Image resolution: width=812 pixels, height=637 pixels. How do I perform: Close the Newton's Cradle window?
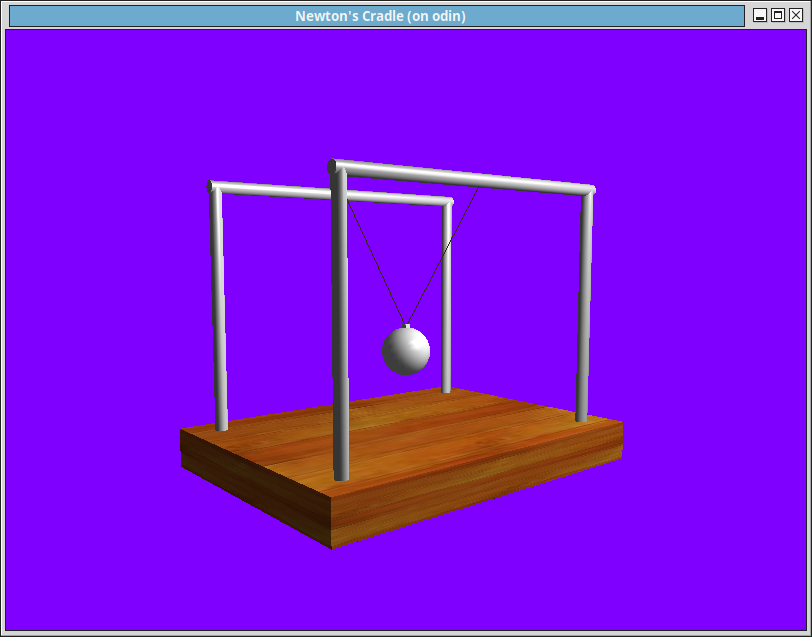(796, 16)
